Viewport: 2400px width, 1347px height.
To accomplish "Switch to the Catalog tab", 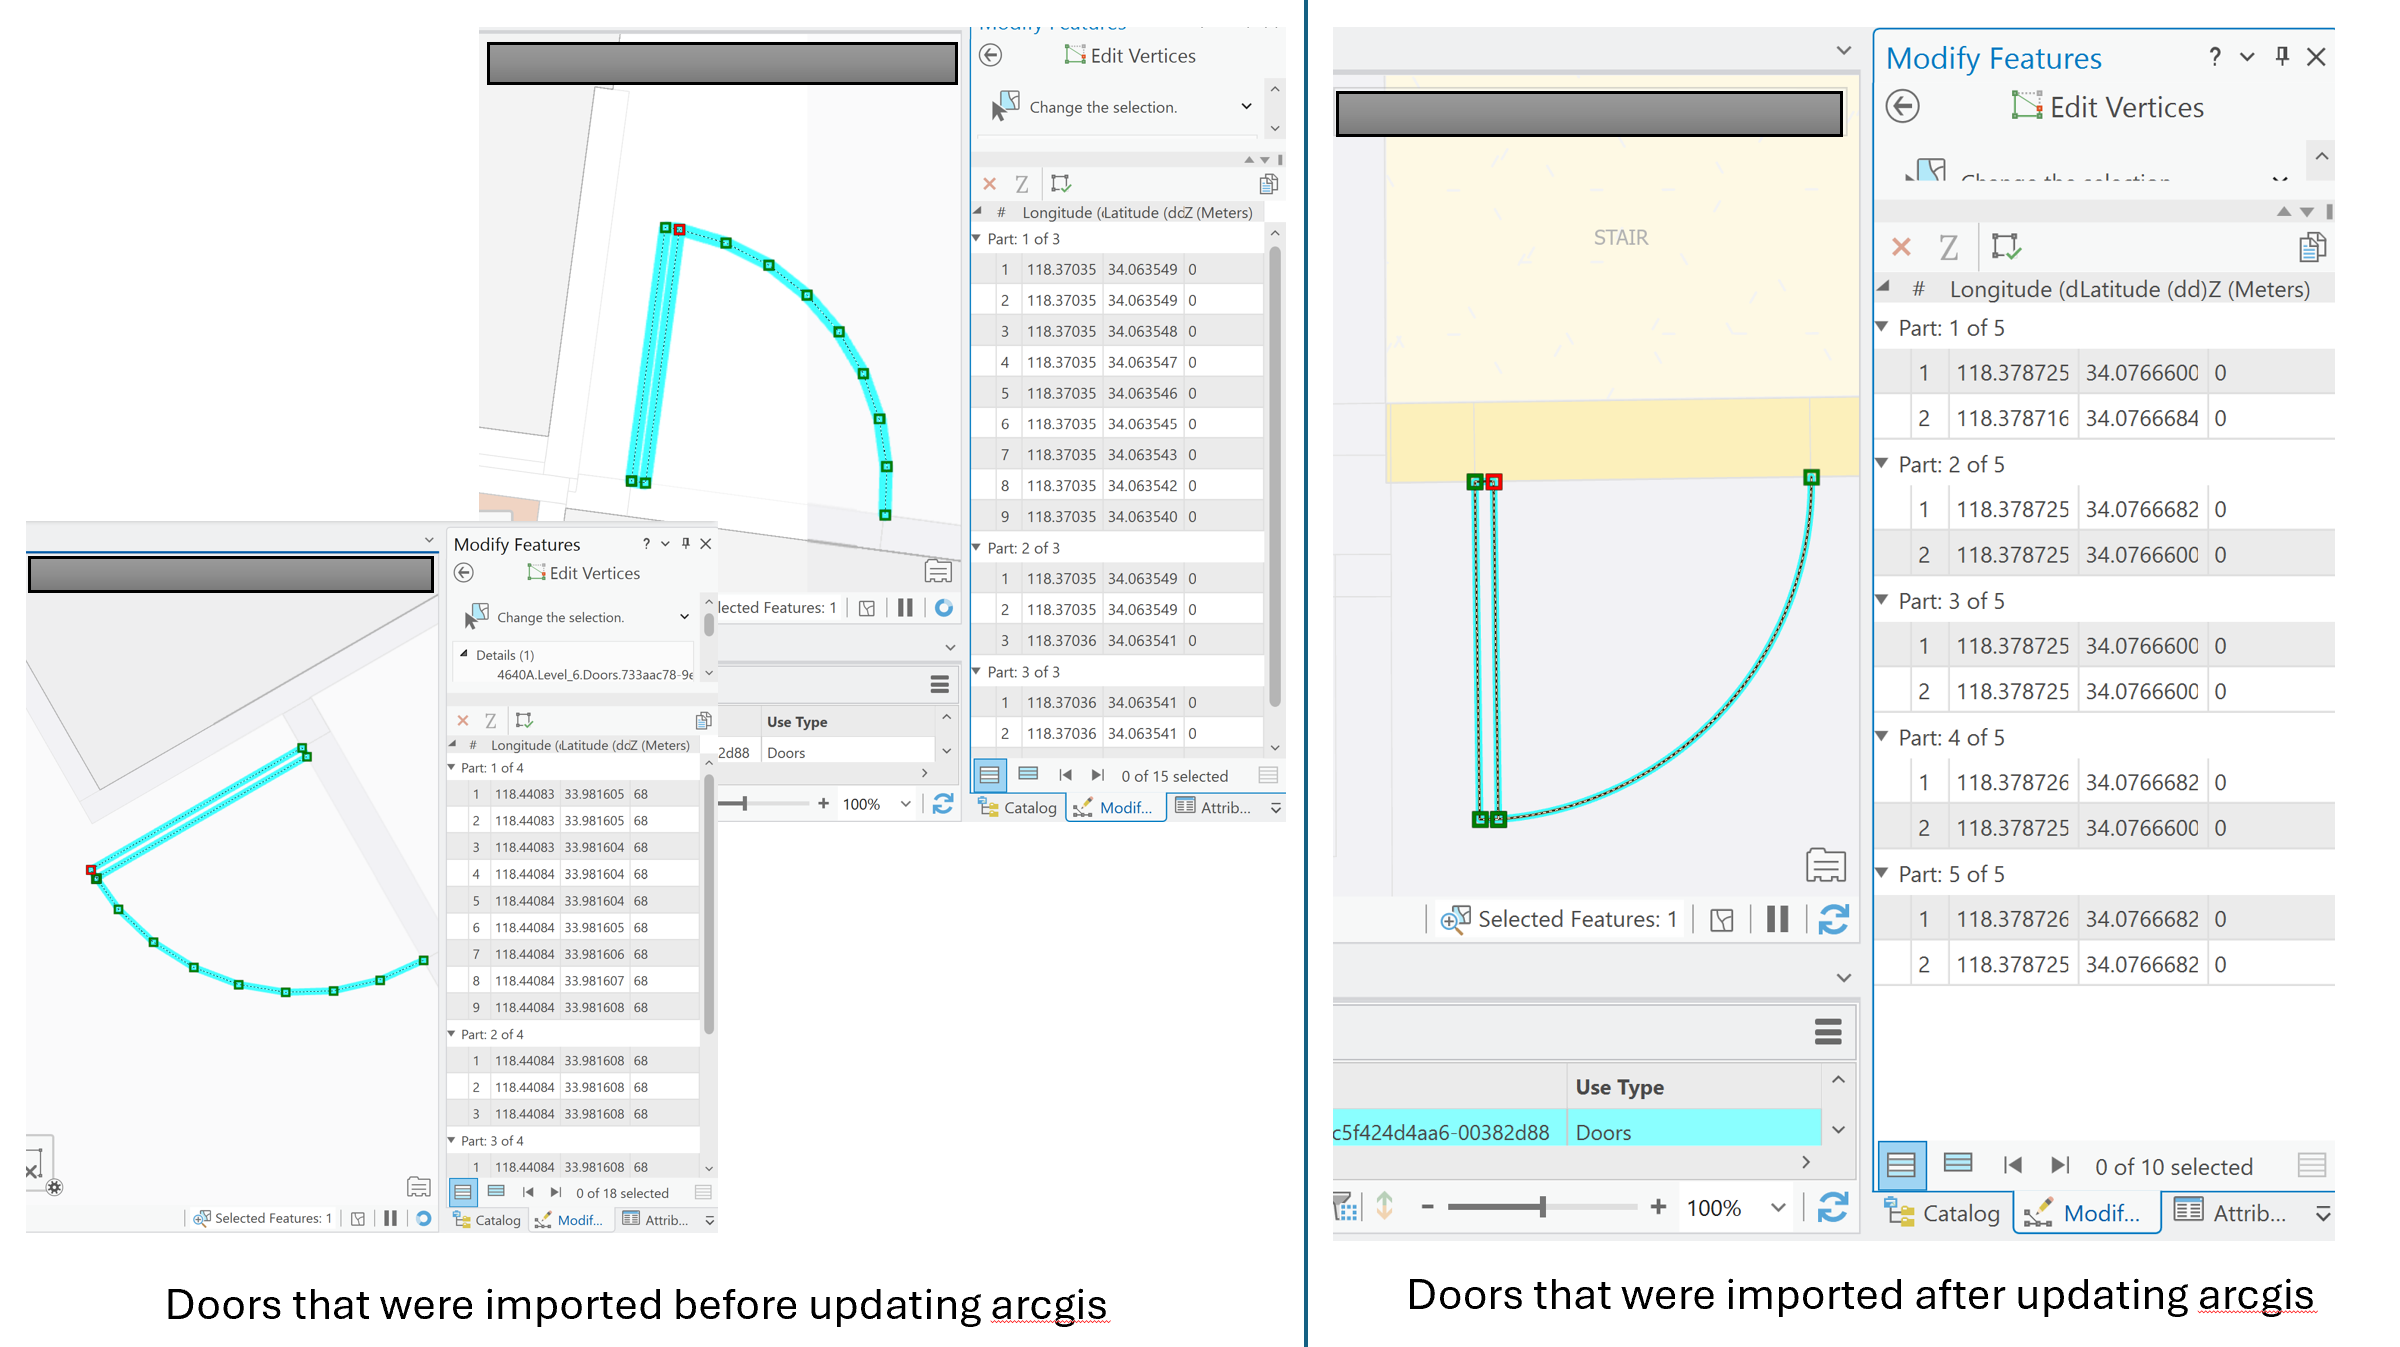I will pos(1943,1212).
